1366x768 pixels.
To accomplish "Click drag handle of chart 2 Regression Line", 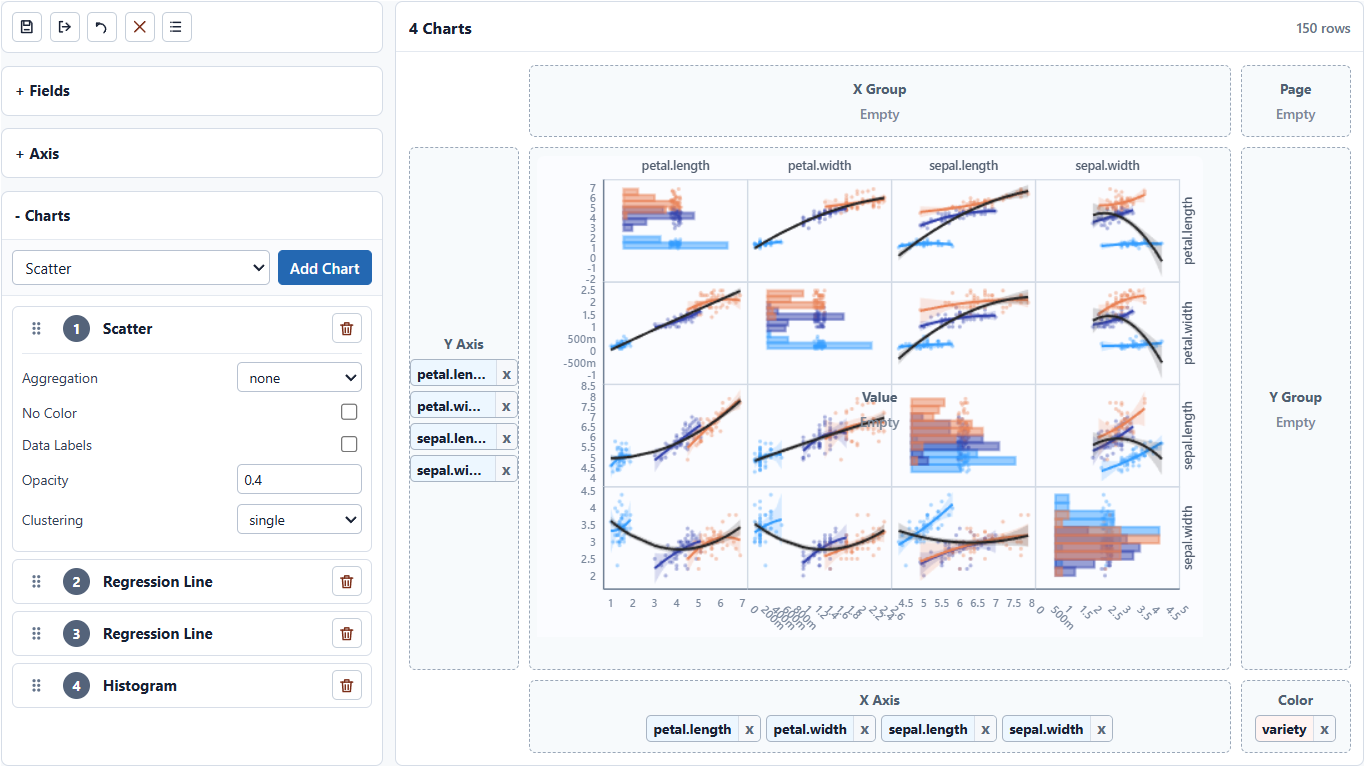I will coord(37,582).
